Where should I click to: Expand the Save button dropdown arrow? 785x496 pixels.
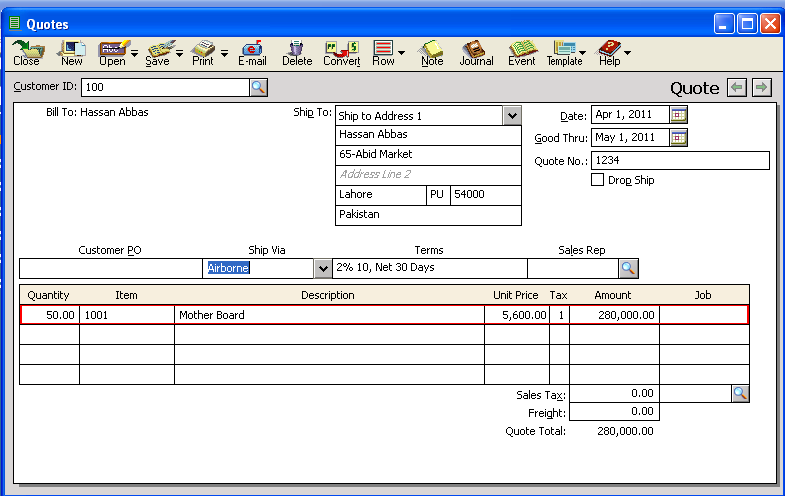click(x=179, y=54)
